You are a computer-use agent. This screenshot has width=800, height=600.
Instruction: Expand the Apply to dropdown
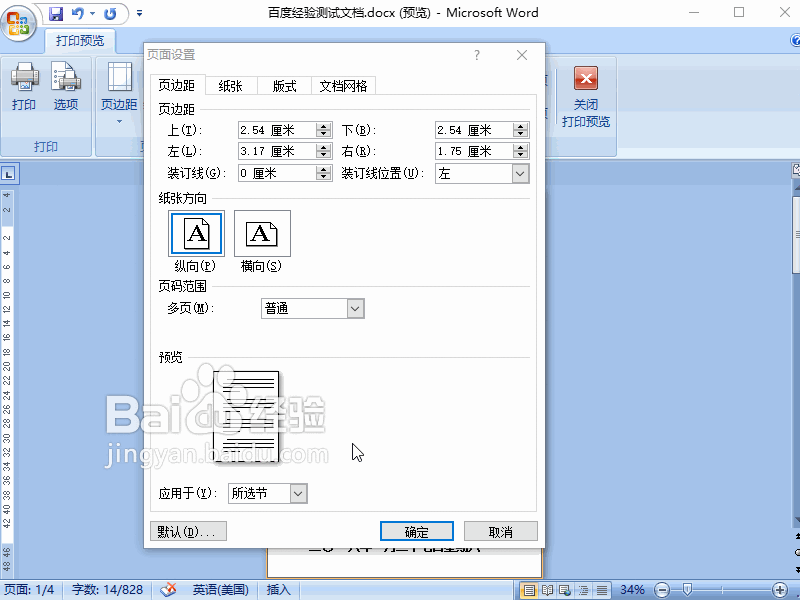coord(297,493)
